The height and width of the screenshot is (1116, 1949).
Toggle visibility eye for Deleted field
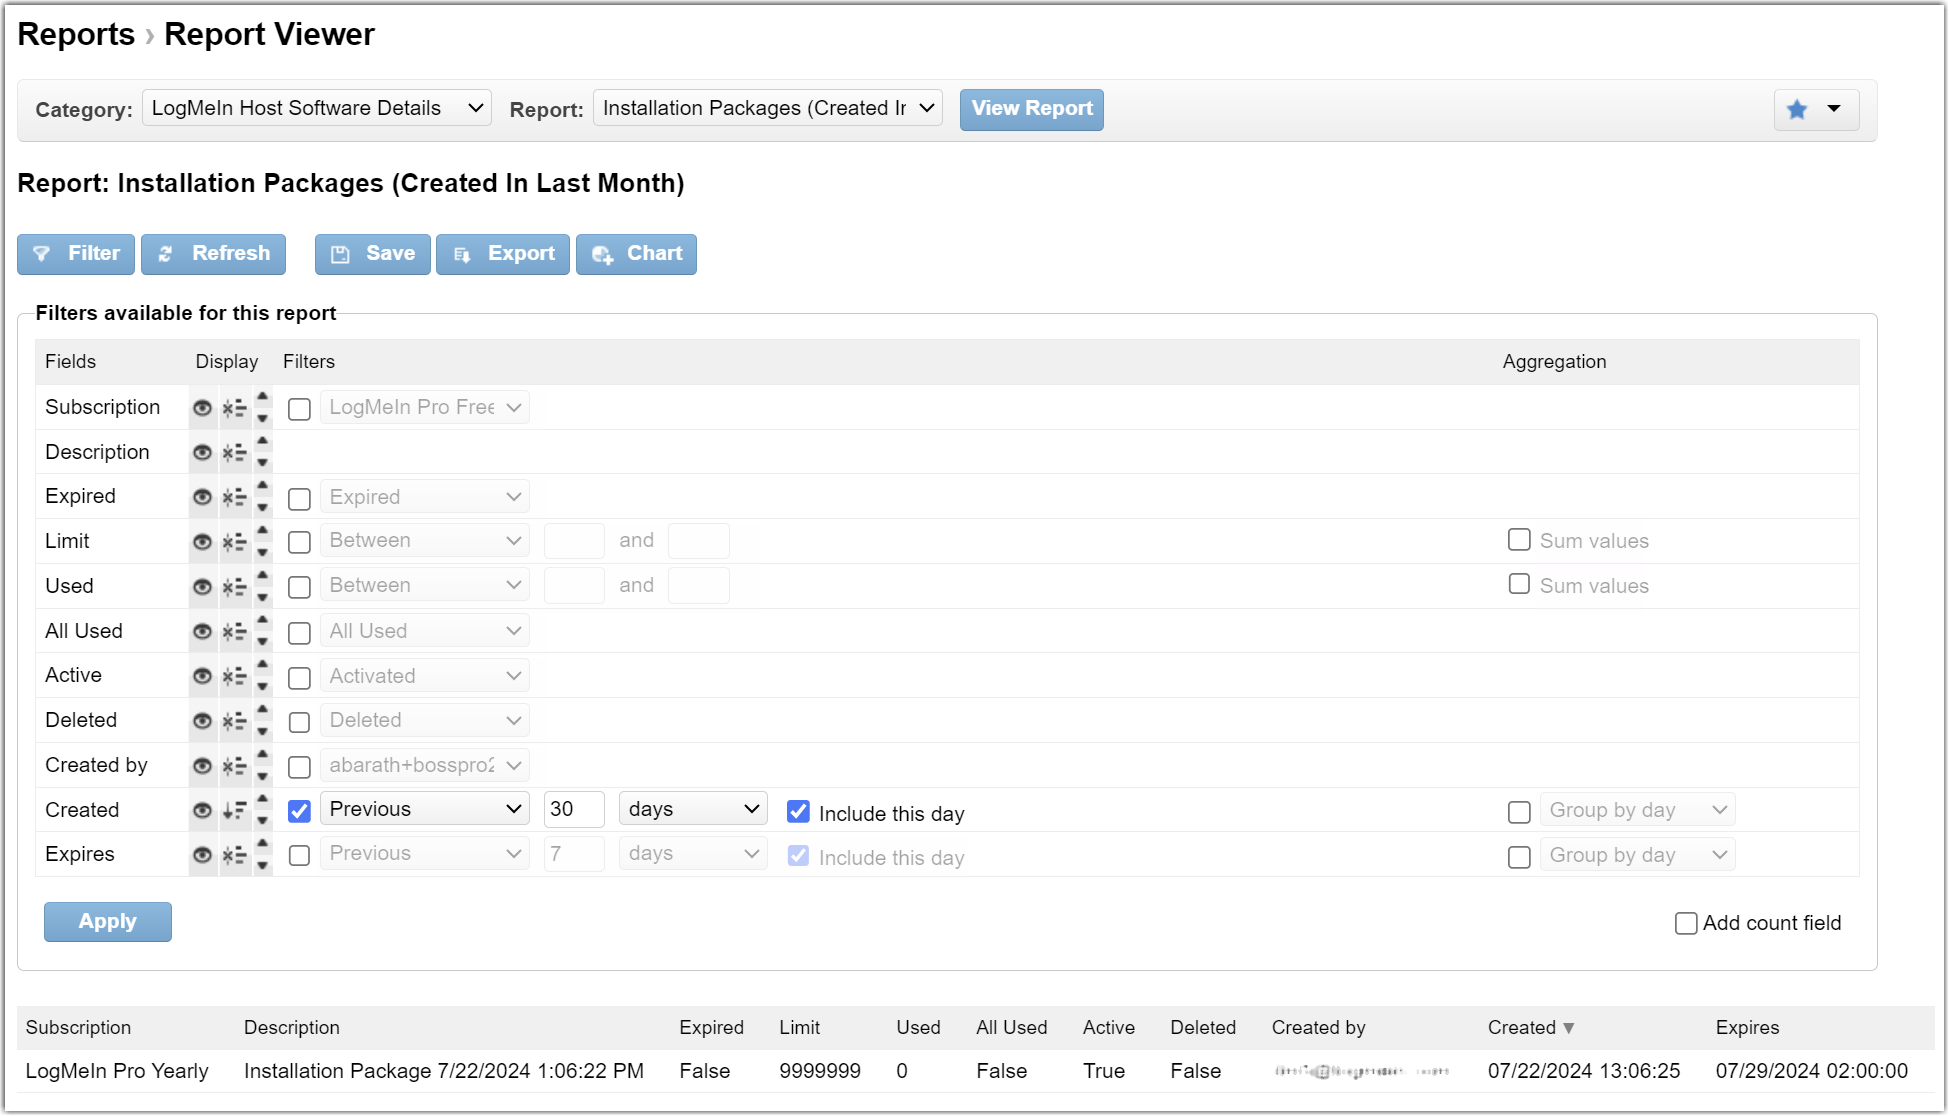click(x=202, y=721)
